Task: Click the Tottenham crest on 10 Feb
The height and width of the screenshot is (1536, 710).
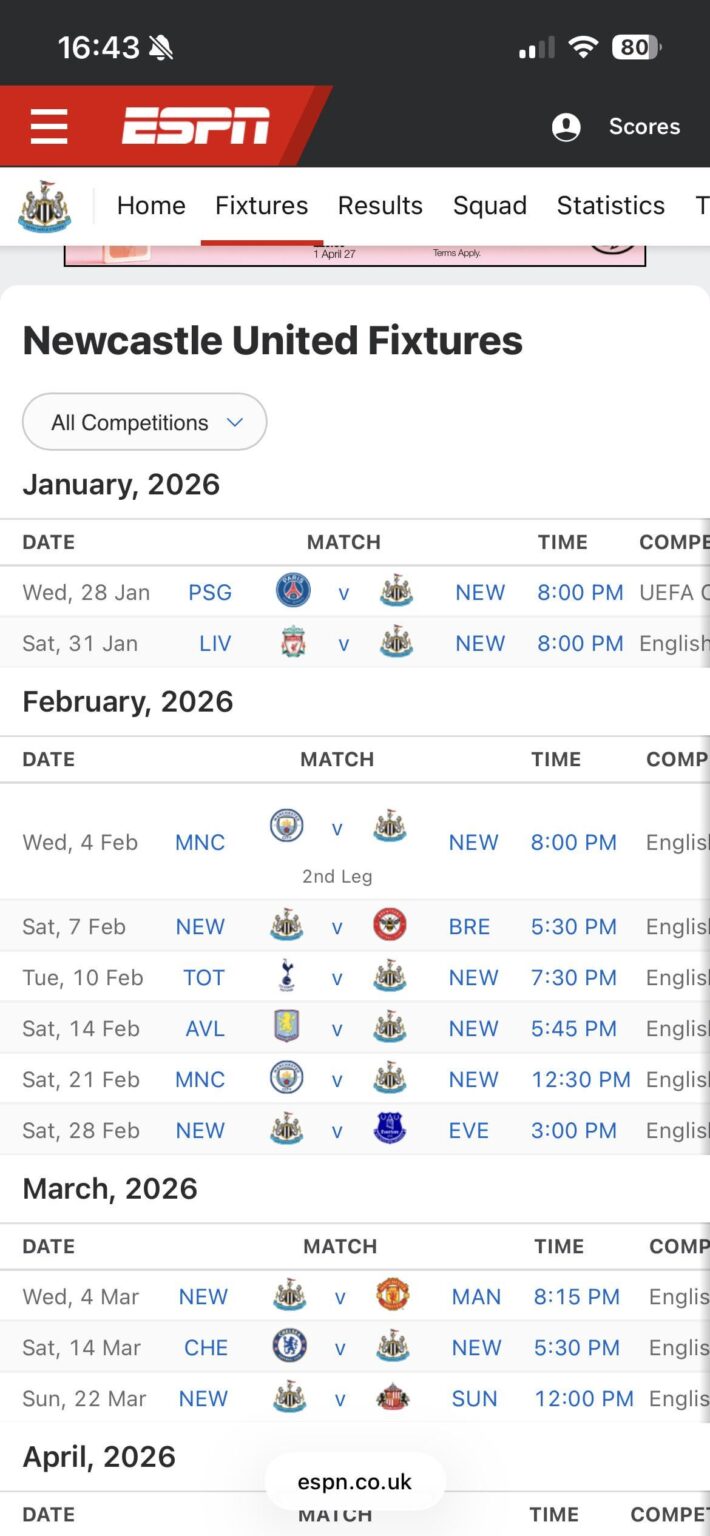Action: point(284,977)
